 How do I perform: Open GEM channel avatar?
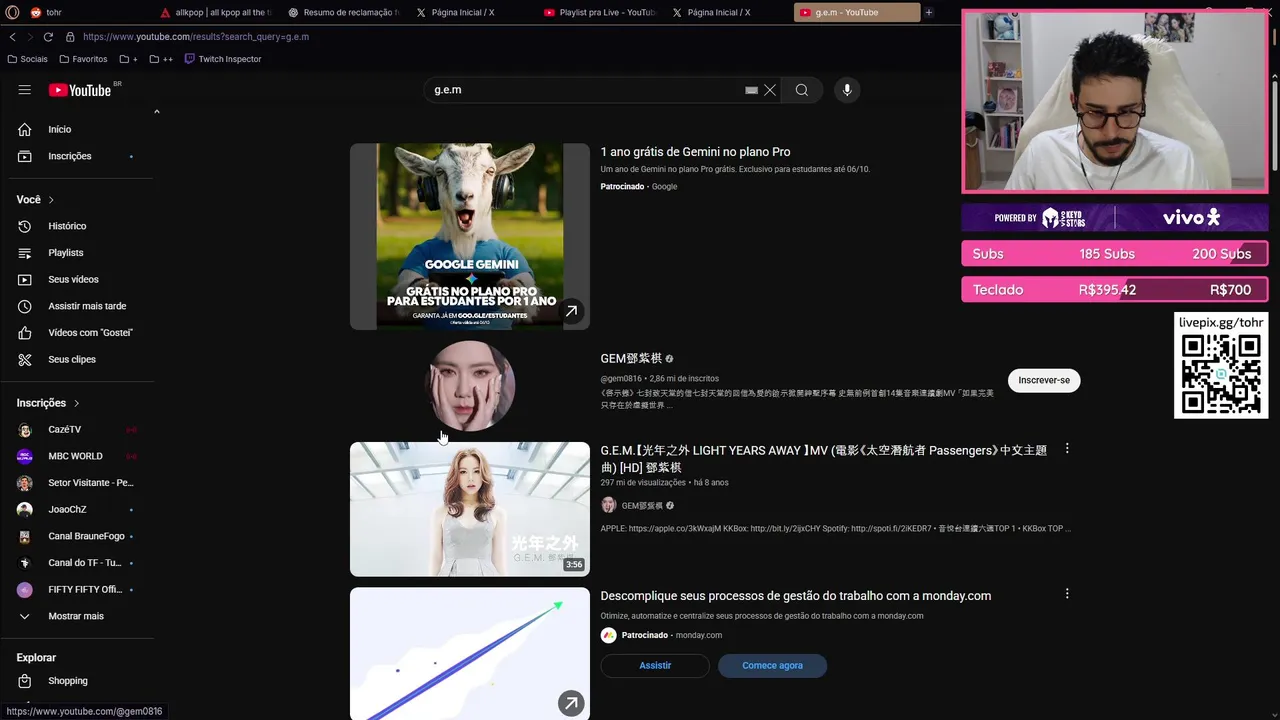coord(470,385)
